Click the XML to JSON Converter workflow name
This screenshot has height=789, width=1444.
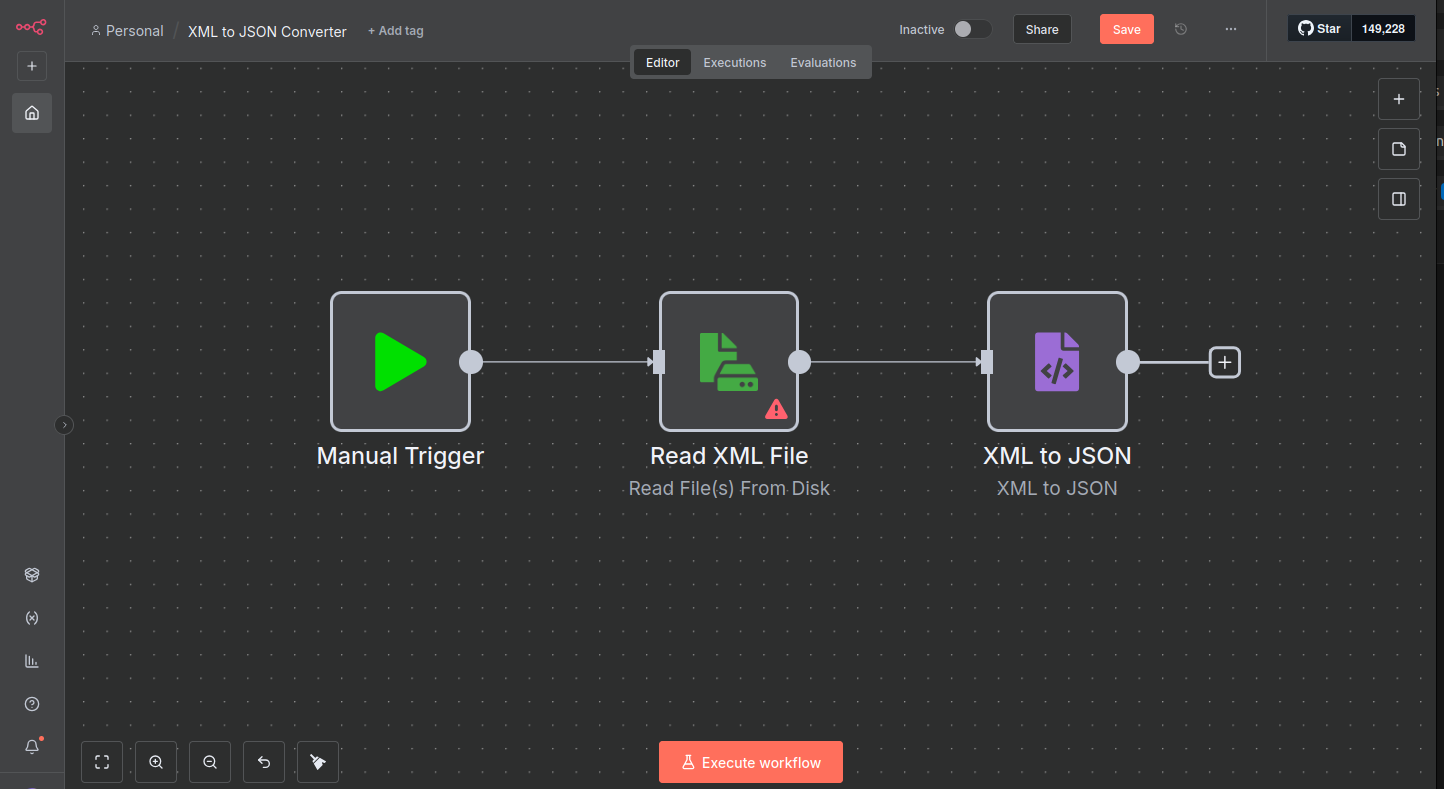267,31
